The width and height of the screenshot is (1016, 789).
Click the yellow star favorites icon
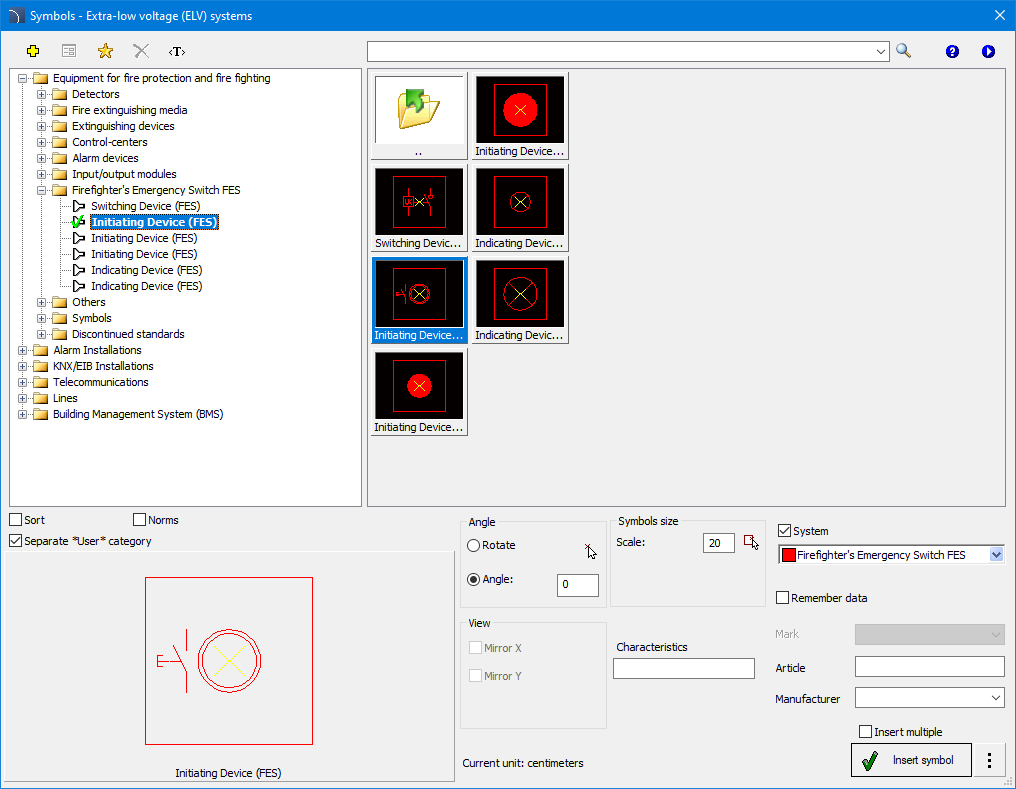click(105, 51)
